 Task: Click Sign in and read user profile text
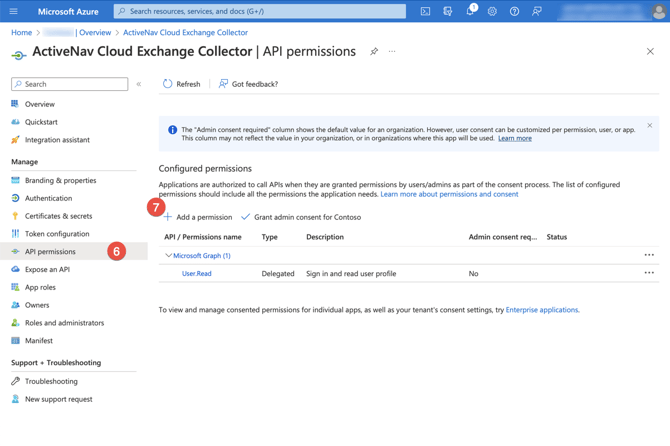coord(351,274)
